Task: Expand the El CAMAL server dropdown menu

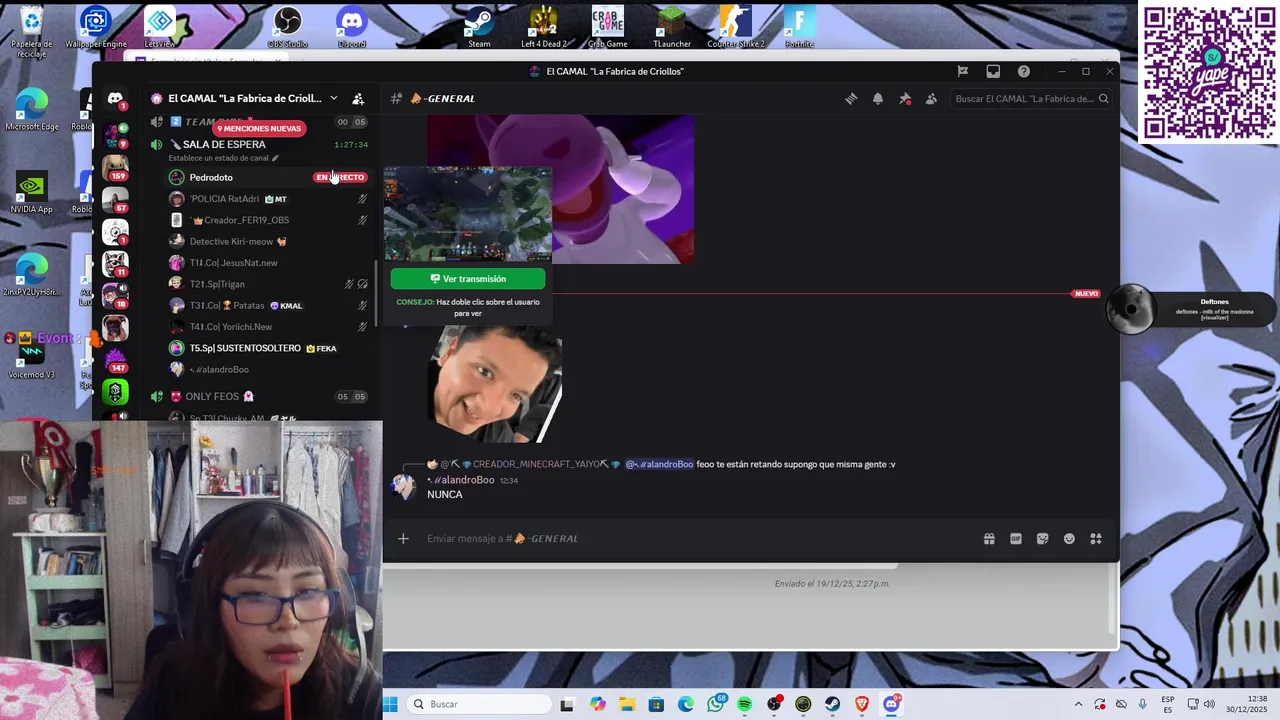Action: tap(334, 98)
